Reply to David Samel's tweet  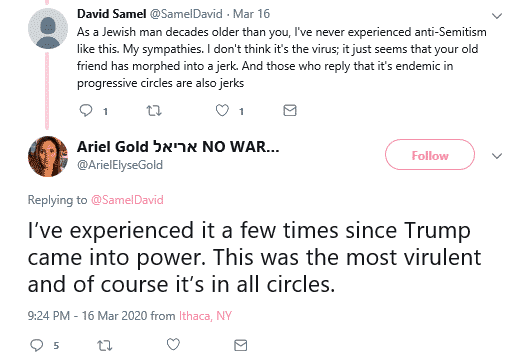[86, 110]
